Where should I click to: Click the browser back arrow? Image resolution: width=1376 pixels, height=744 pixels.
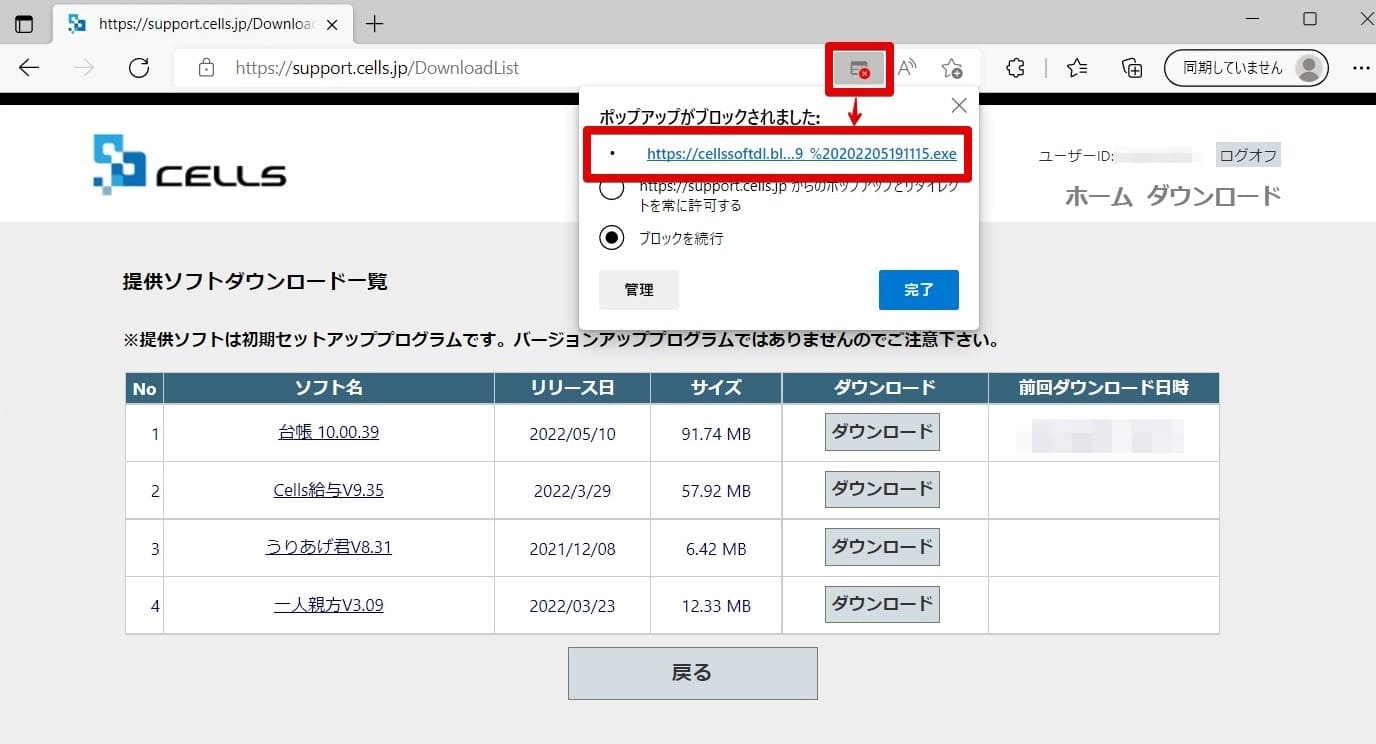[29, 68]
